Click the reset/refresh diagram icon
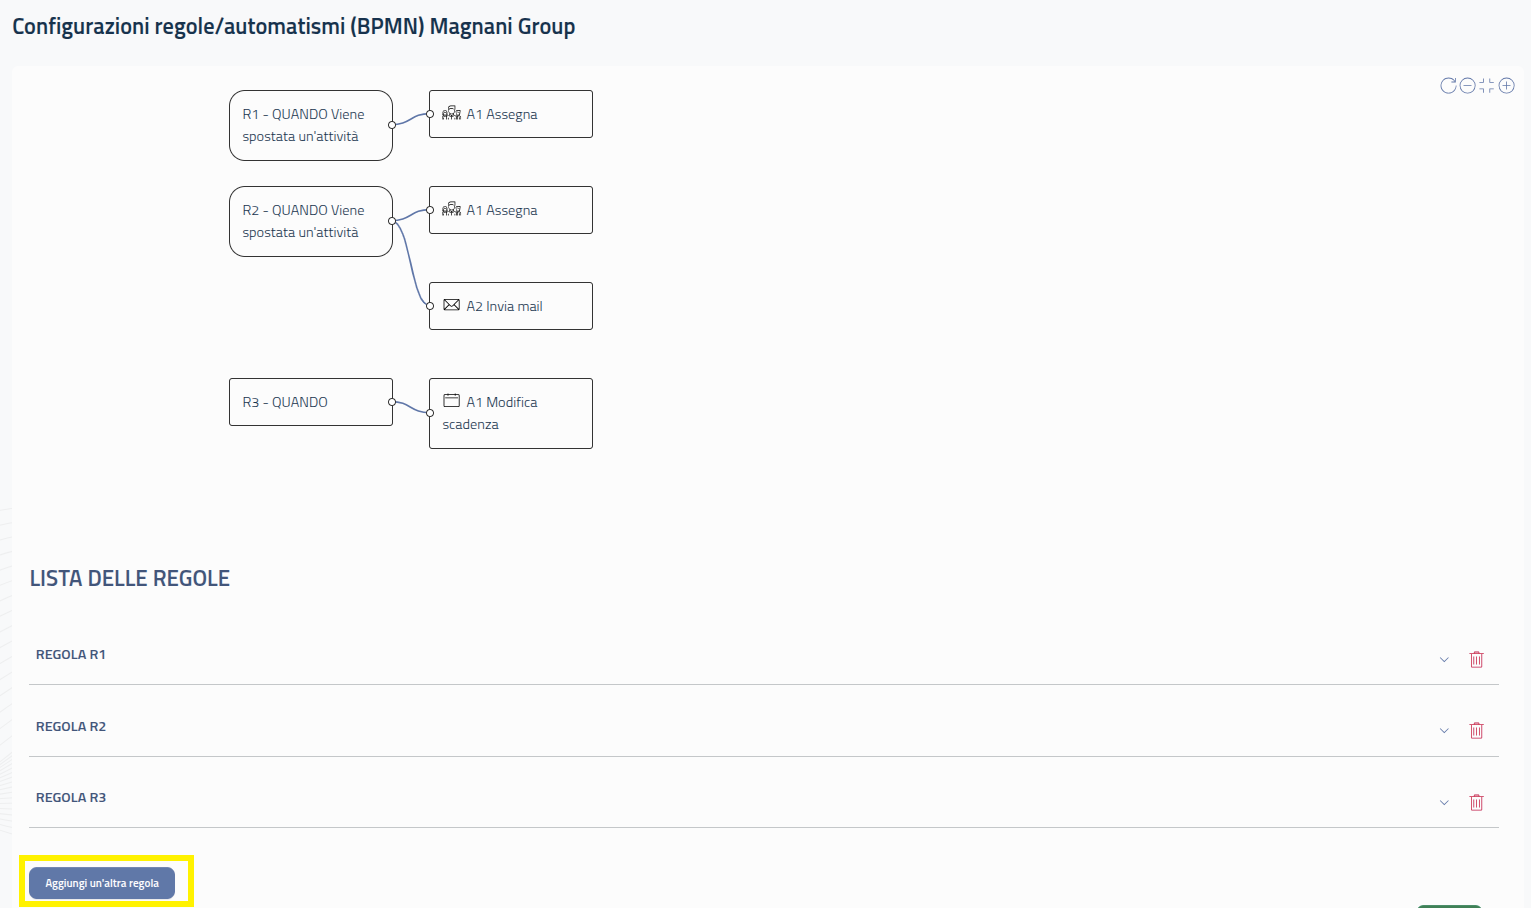 pos(1448,86)
